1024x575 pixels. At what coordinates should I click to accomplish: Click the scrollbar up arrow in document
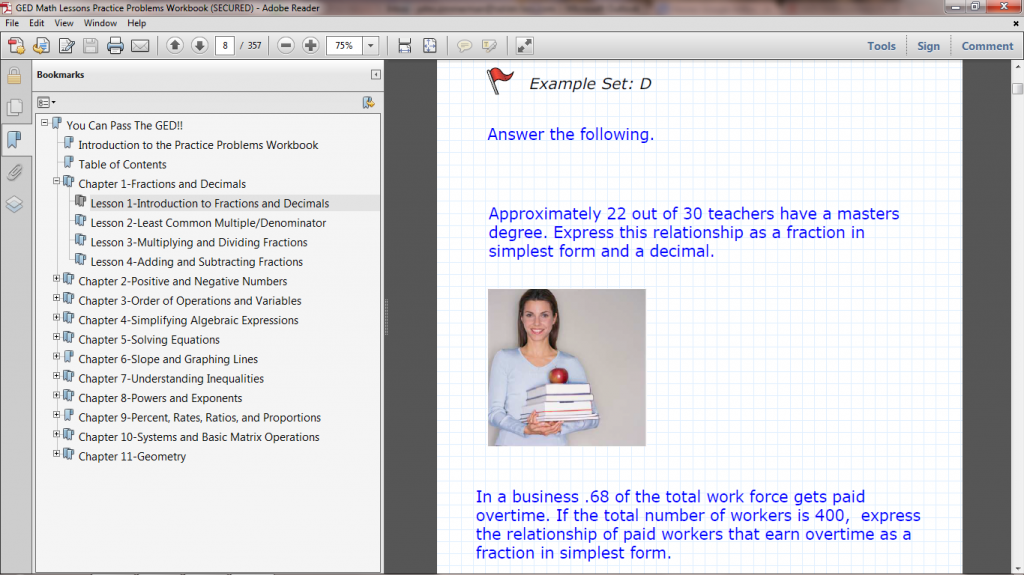tap(1017, 67)
